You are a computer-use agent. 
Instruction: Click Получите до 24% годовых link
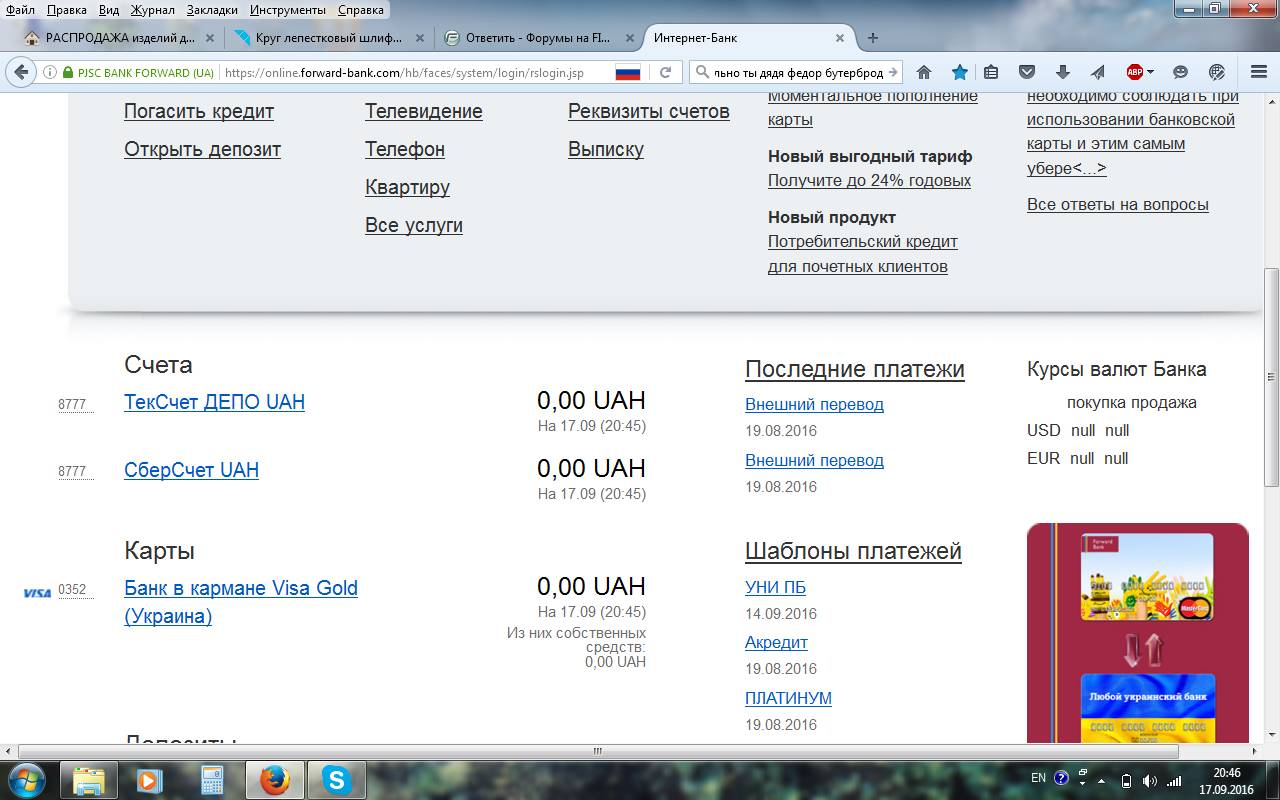tap(869, 181)
